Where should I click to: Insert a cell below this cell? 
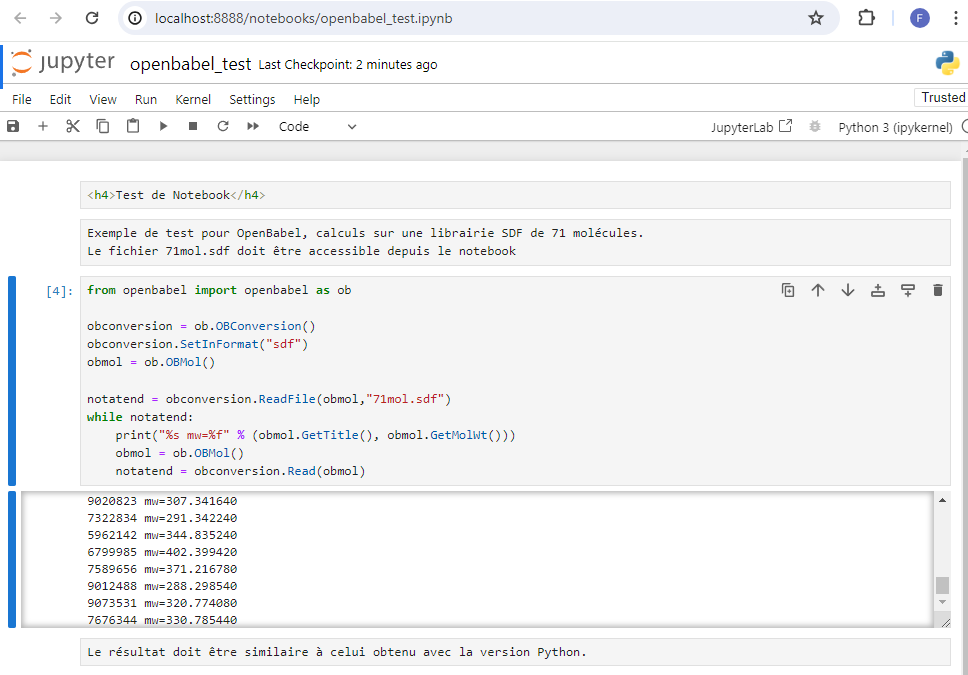[x=908, y=290]
